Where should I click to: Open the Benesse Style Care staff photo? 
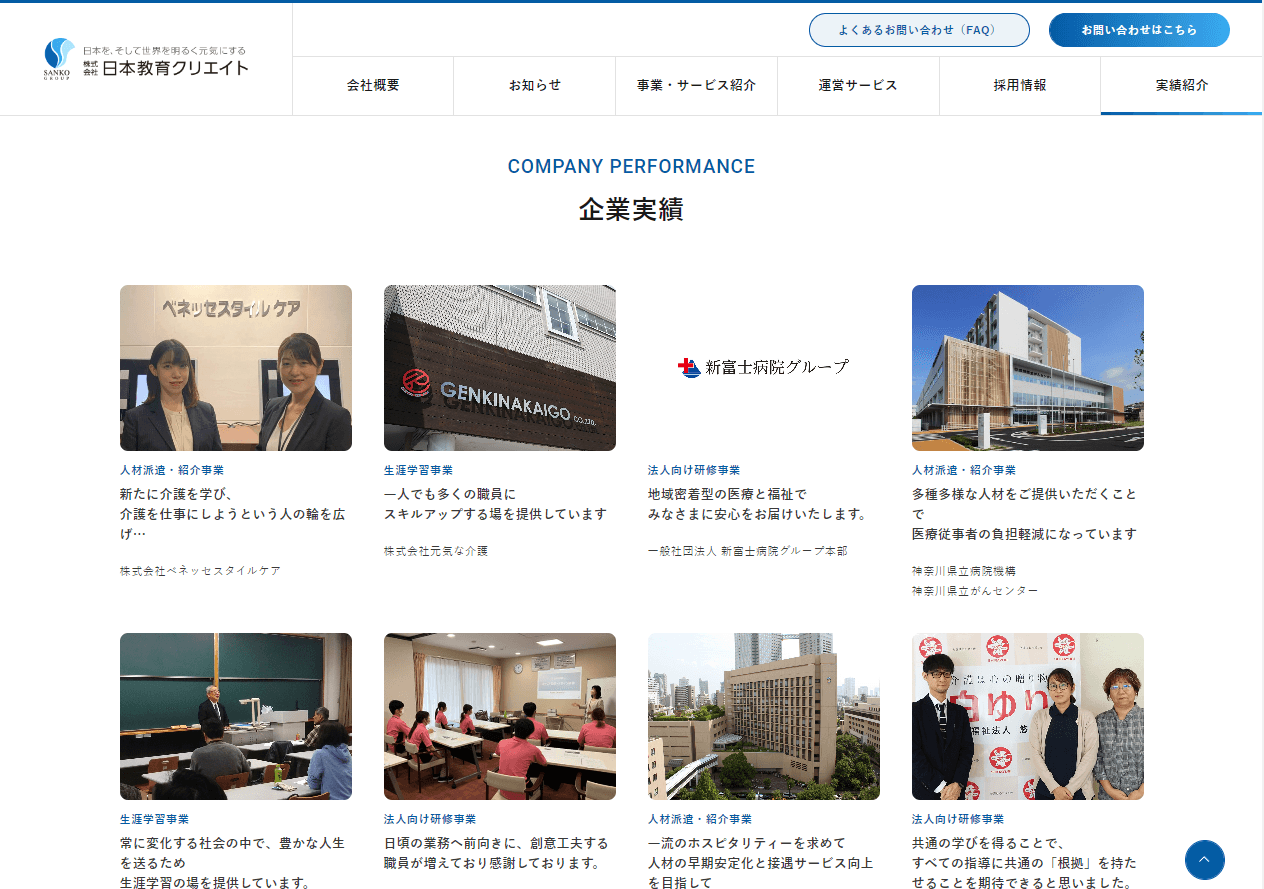[x=236, y=368]
